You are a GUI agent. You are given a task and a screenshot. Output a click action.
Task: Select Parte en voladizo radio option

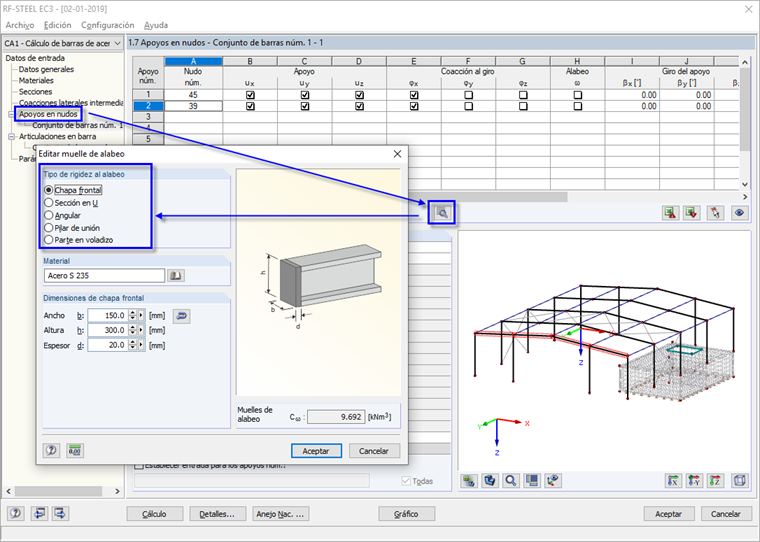click(48, 240)
